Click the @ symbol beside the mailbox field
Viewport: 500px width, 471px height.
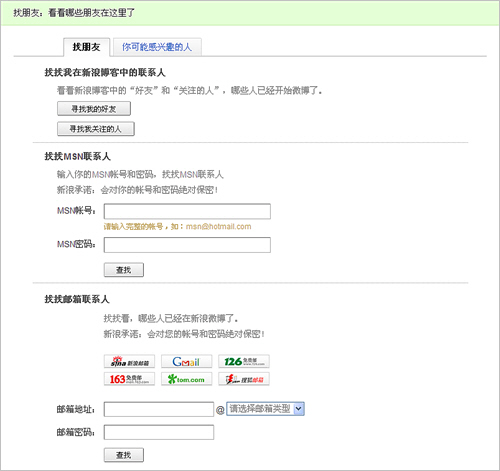(220, 410)
